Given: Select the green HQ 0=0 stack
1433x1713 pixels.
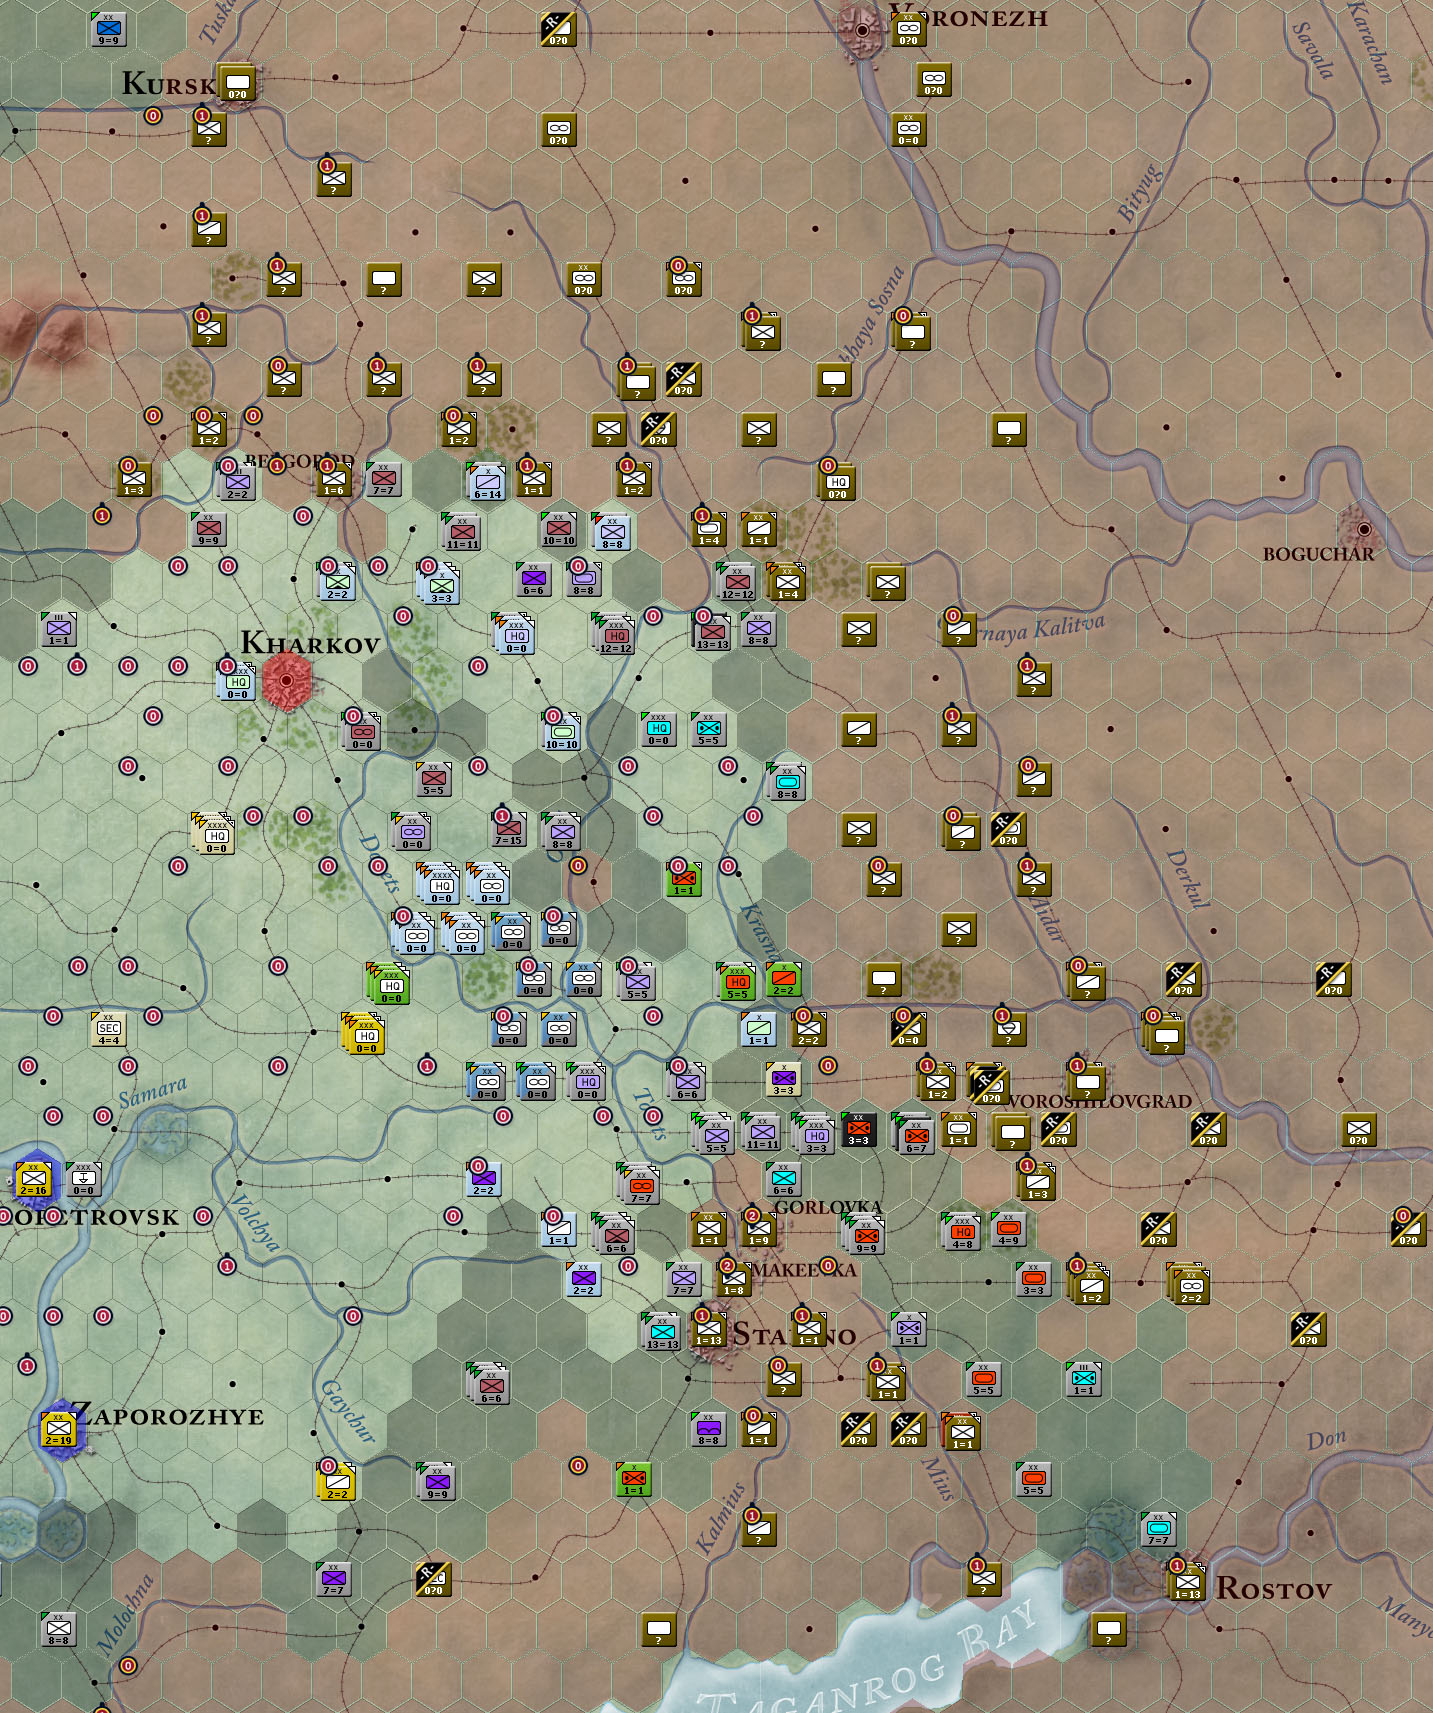Looking at the screenshot, I should point(389,984).
